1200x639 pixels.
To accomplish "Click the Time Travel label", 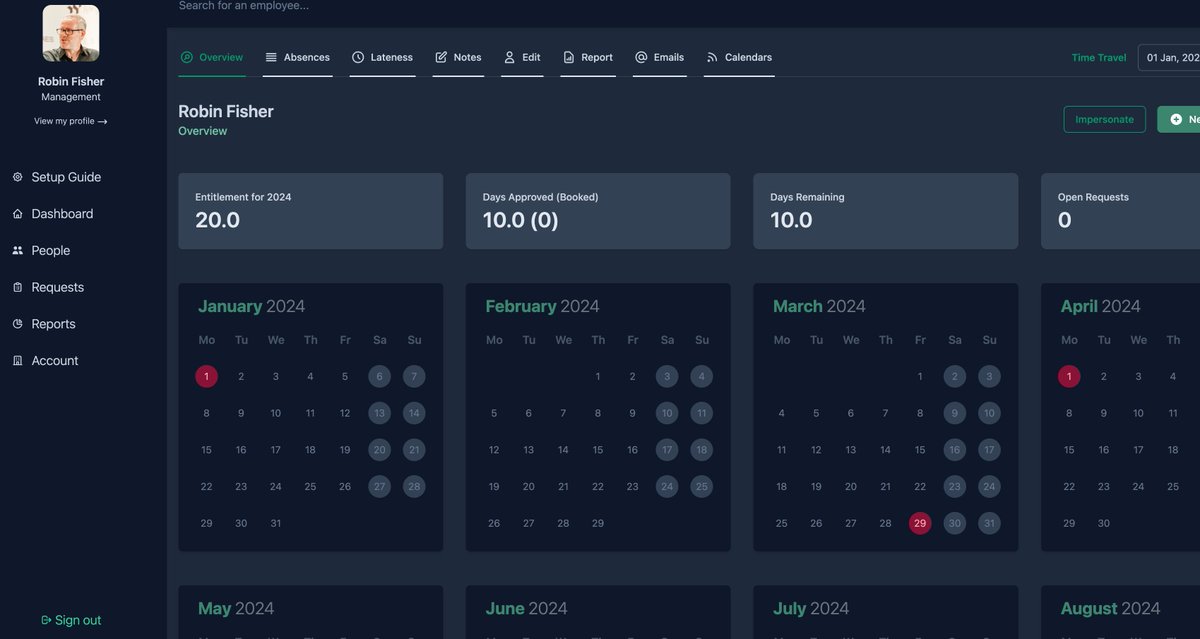I will (x=1099, y=57).
